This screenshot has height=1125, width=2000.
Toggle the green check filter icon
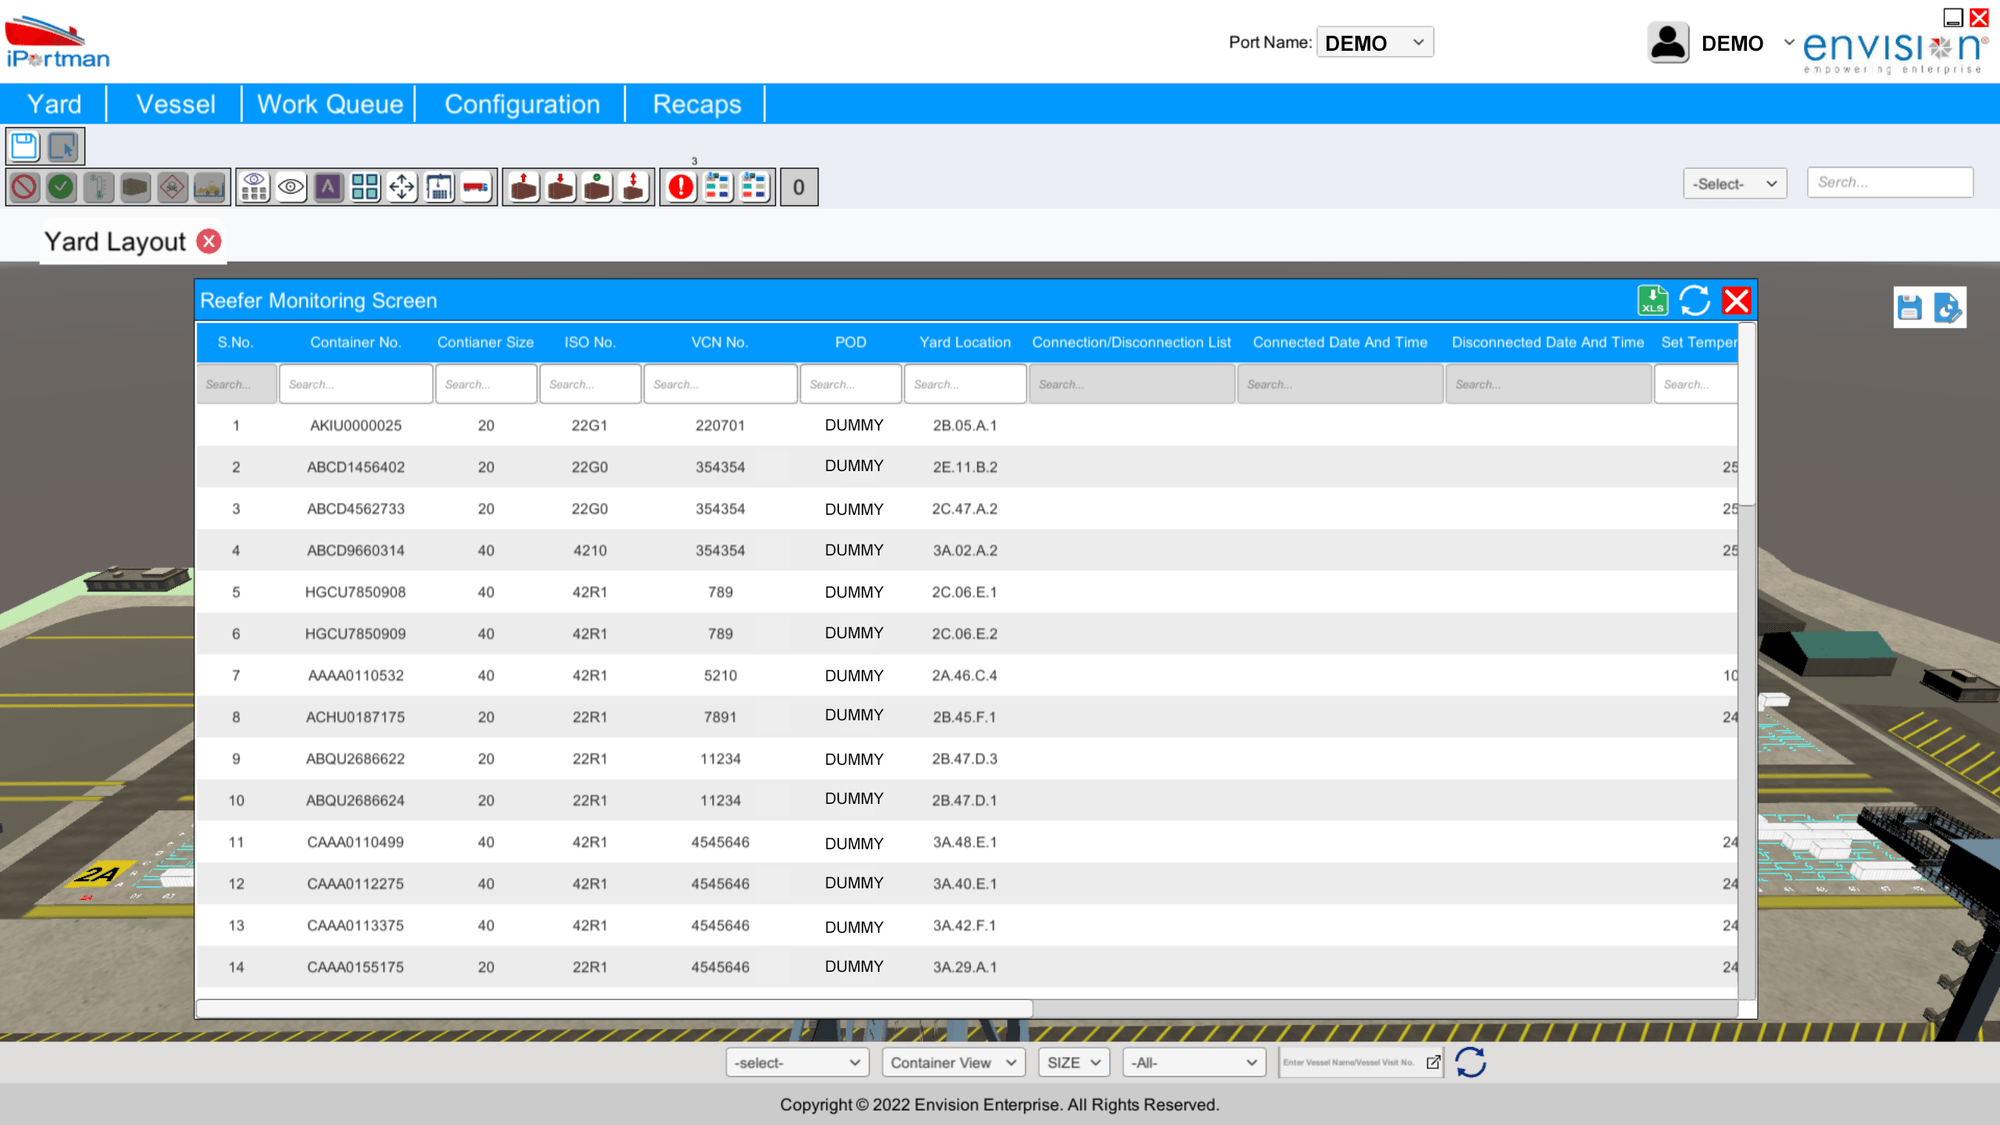tap(59, 186)
